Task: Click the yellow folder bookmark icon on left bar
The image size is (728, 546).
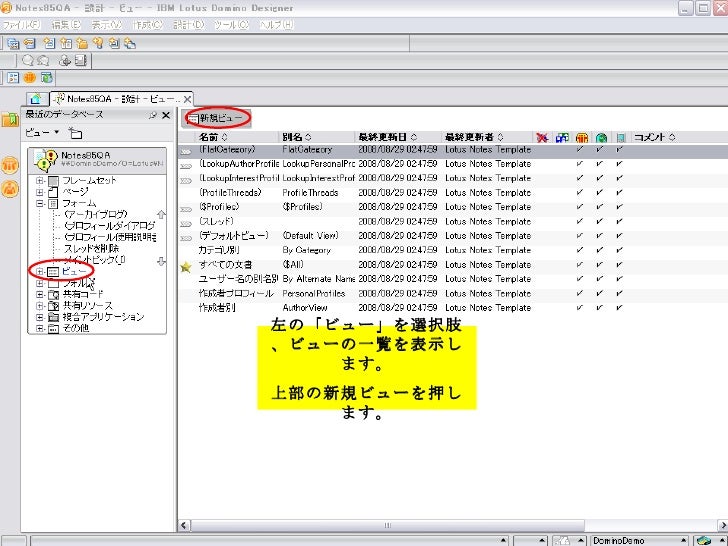Action: (10, 120)
